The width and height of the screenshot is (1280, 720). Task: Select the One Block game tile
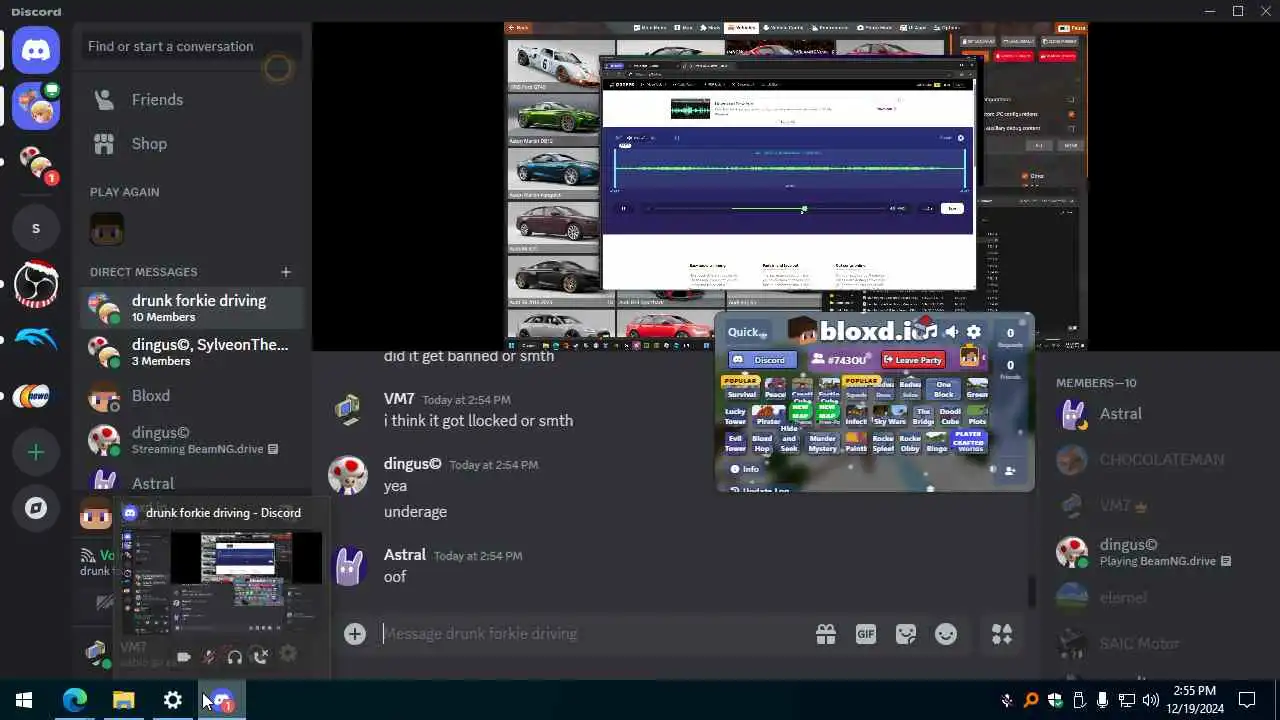coord(943,389)
